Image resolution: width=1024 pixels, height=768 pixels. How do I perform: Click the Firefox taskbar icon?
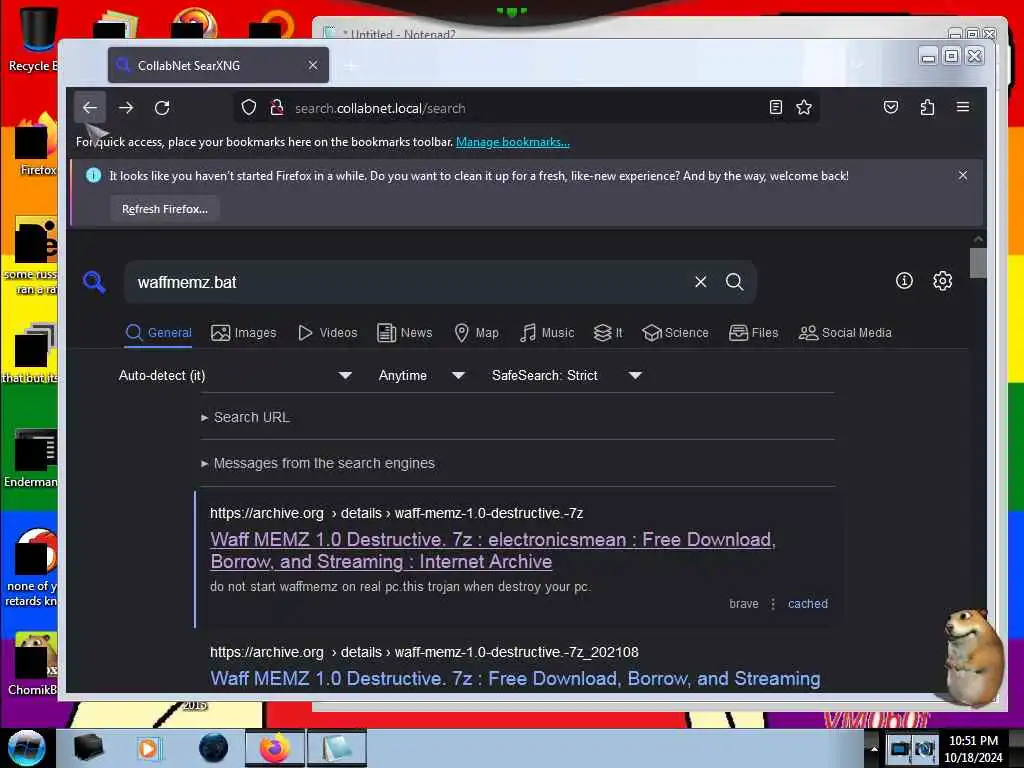tap(275, 748)
